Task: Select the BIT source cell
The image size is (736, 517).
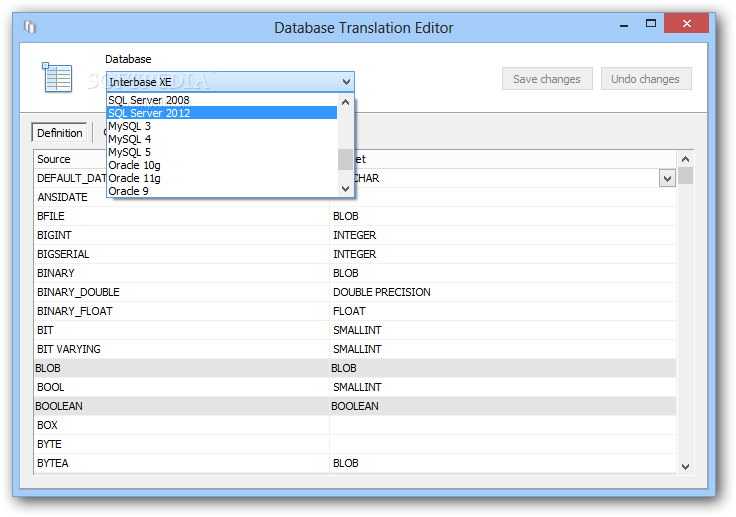Action: [x=181, y=330]
